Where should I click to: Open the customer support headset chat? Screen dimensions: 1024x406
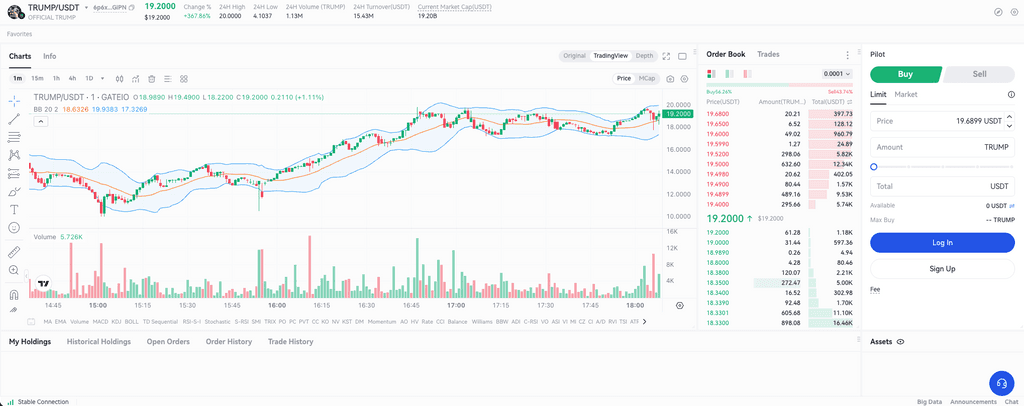tap(1001, 383)
